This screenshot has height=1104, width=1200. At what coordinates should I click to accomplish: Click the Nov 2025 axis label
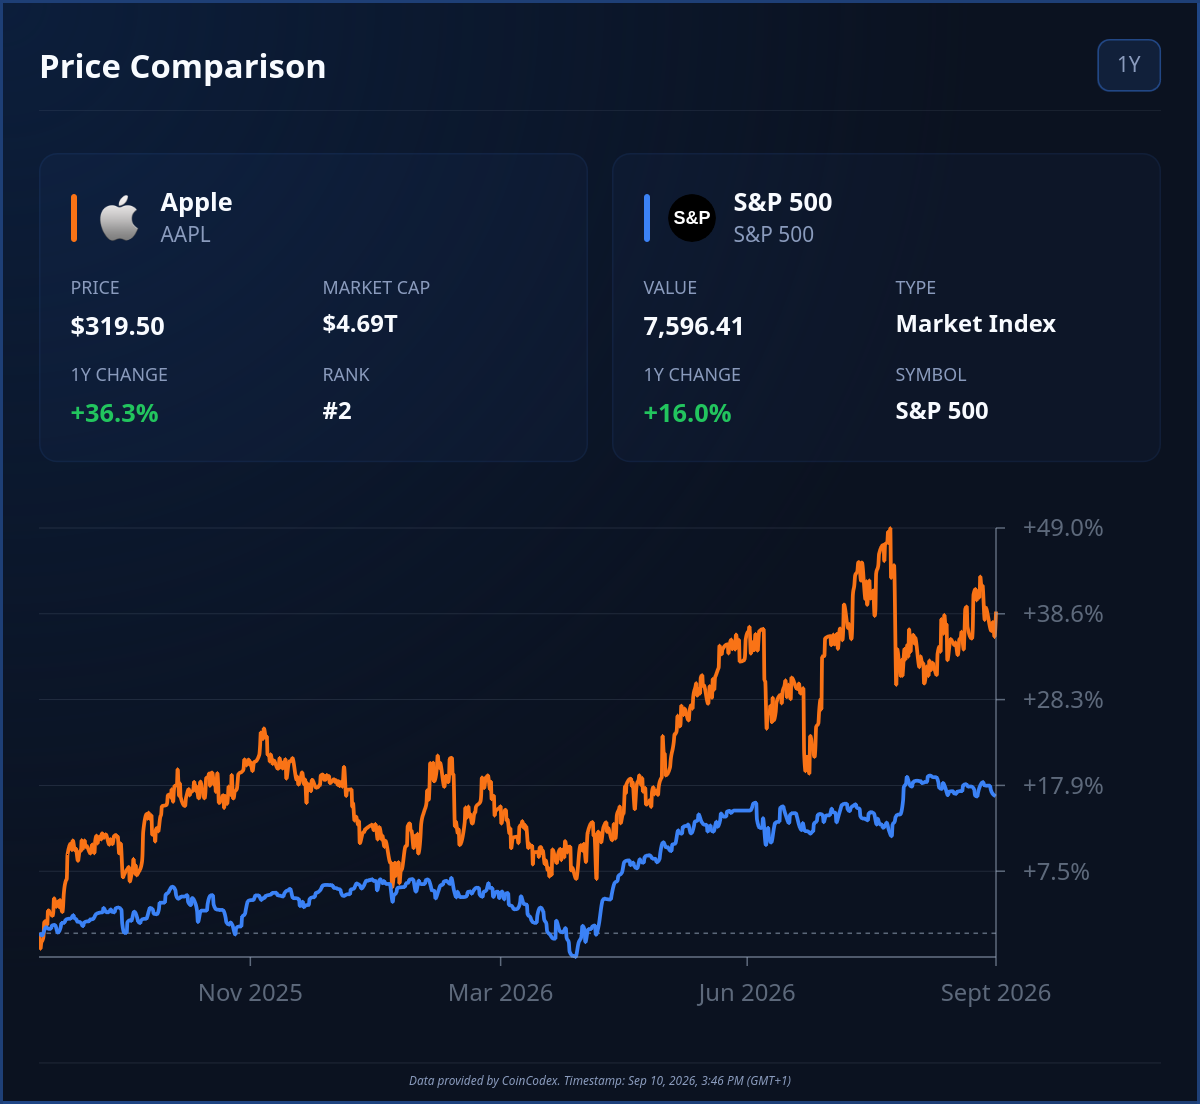point(250,993)
